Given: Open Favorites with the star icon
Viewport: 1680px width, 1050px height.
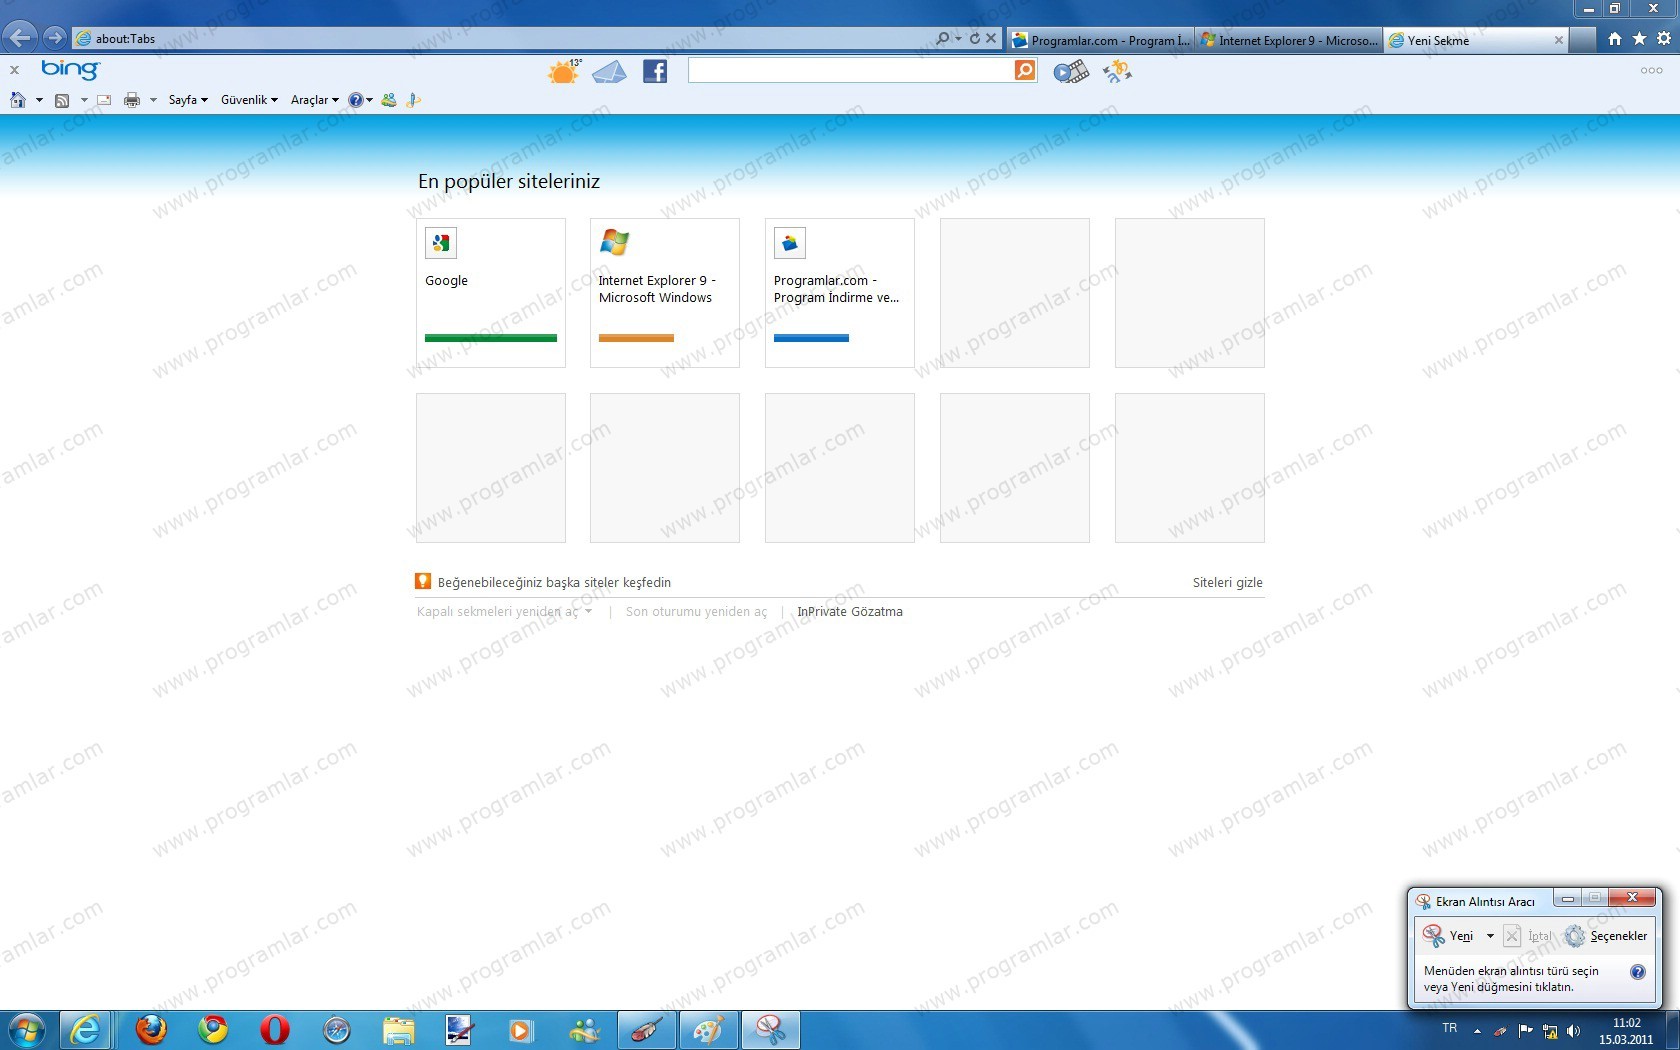Looking at the screenshot, I should [1639, 39].
